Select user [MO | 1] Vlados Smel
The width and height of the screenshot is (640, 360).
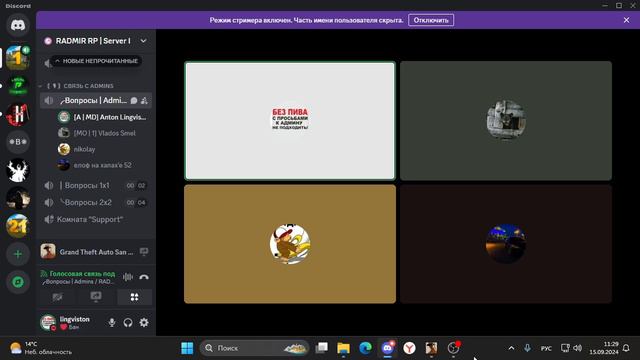pyautogui.click(x=104, y=133)
